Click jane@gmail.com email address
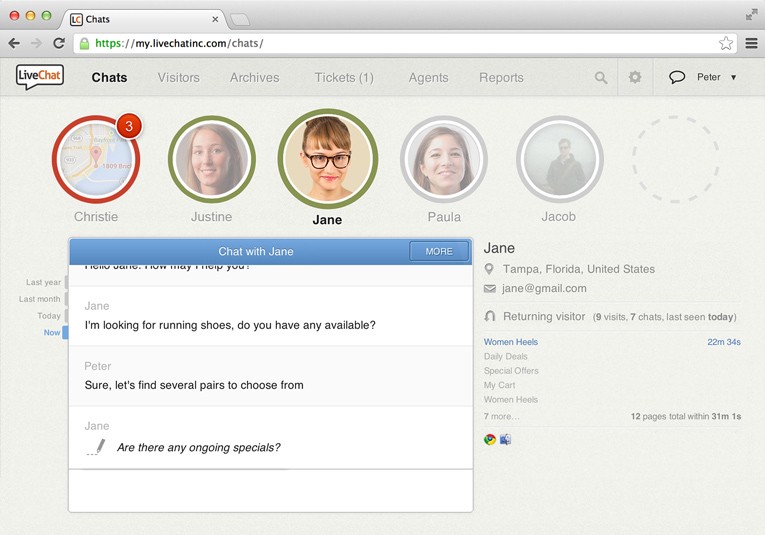 (x=544, y=288)
